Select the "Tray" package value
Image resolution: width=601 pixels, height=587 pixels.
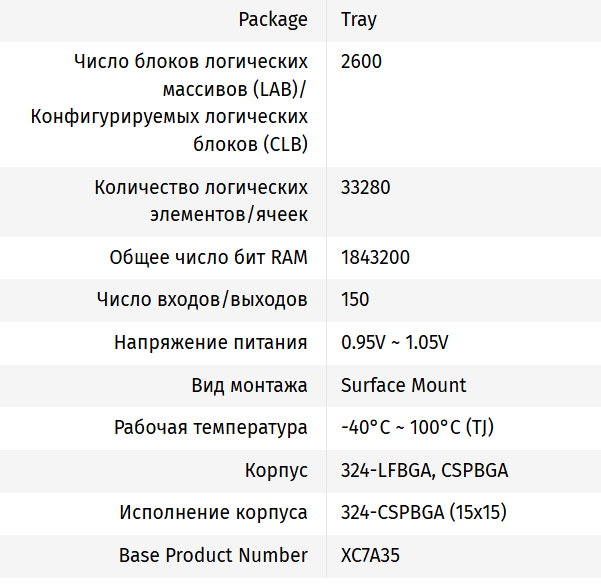(358, 19)
